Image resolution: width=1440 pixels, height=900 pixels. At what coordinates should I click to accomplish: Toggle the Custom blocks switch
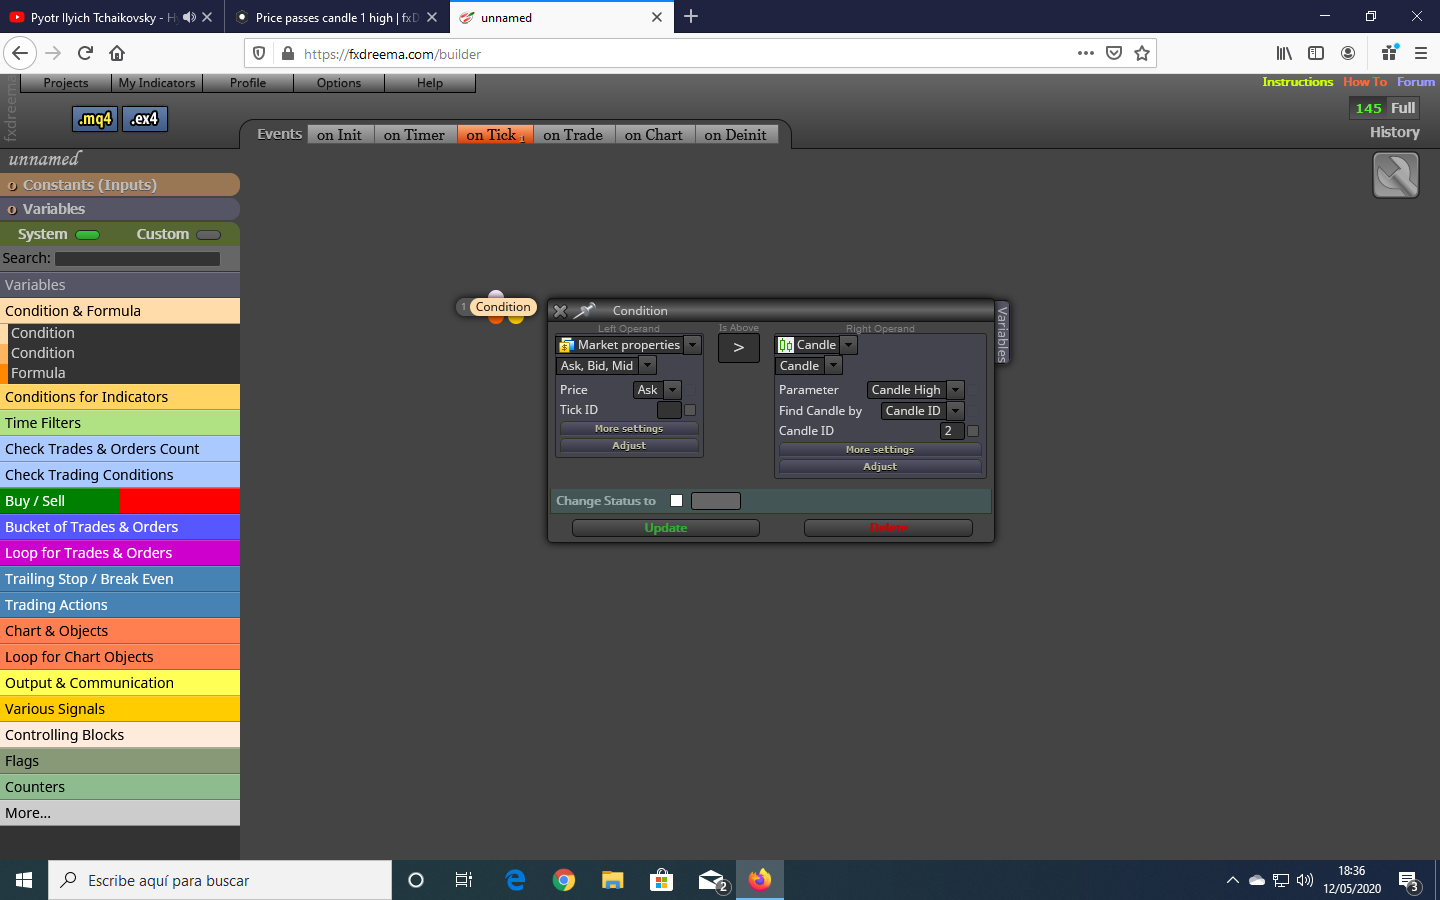[x=209, y=235]
